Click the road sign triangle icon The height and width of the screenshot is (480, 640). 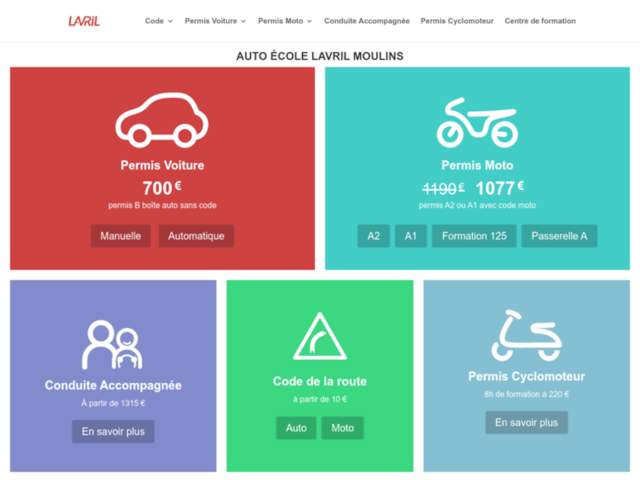point(319,337)
